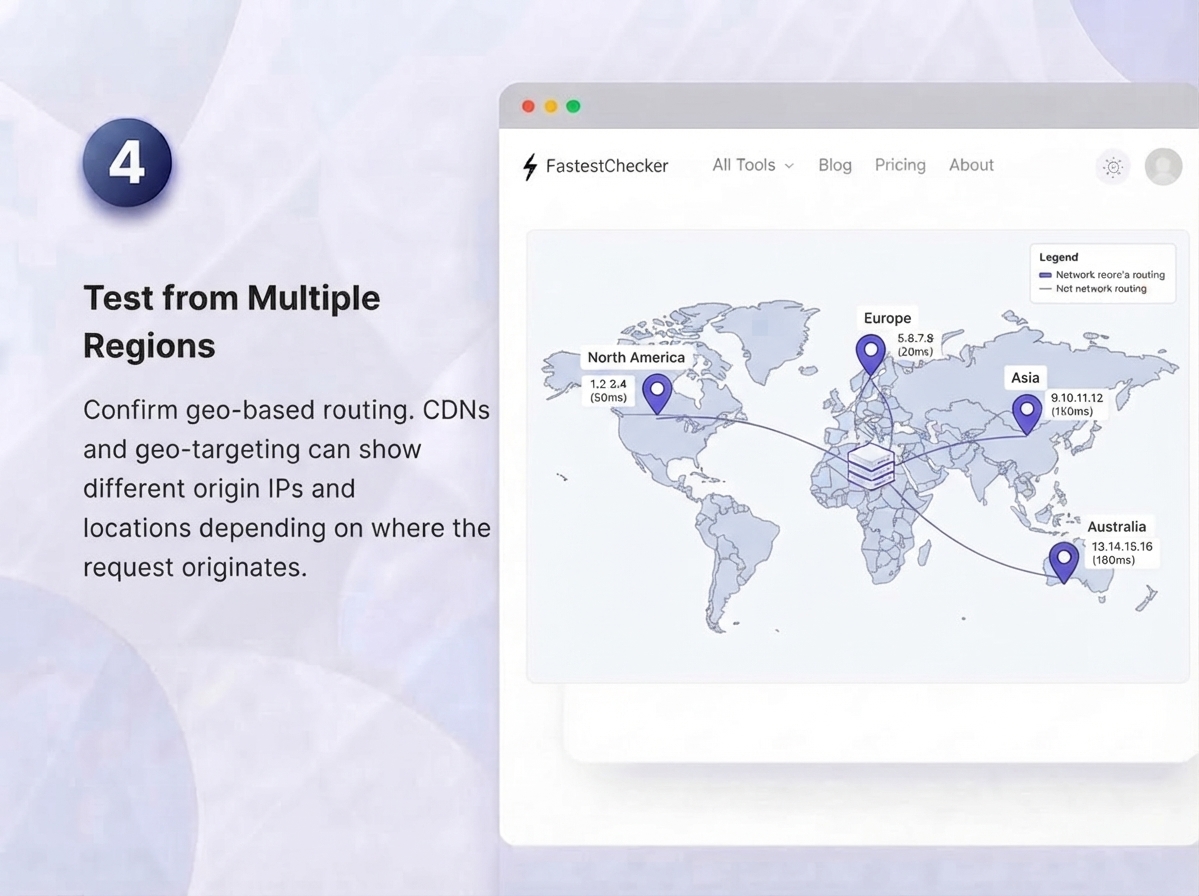Image resolution: width=1199 pixels, height=896 pixels.
Task: Click the 'Not network routing' legend entry
Action: [1093, 289]
